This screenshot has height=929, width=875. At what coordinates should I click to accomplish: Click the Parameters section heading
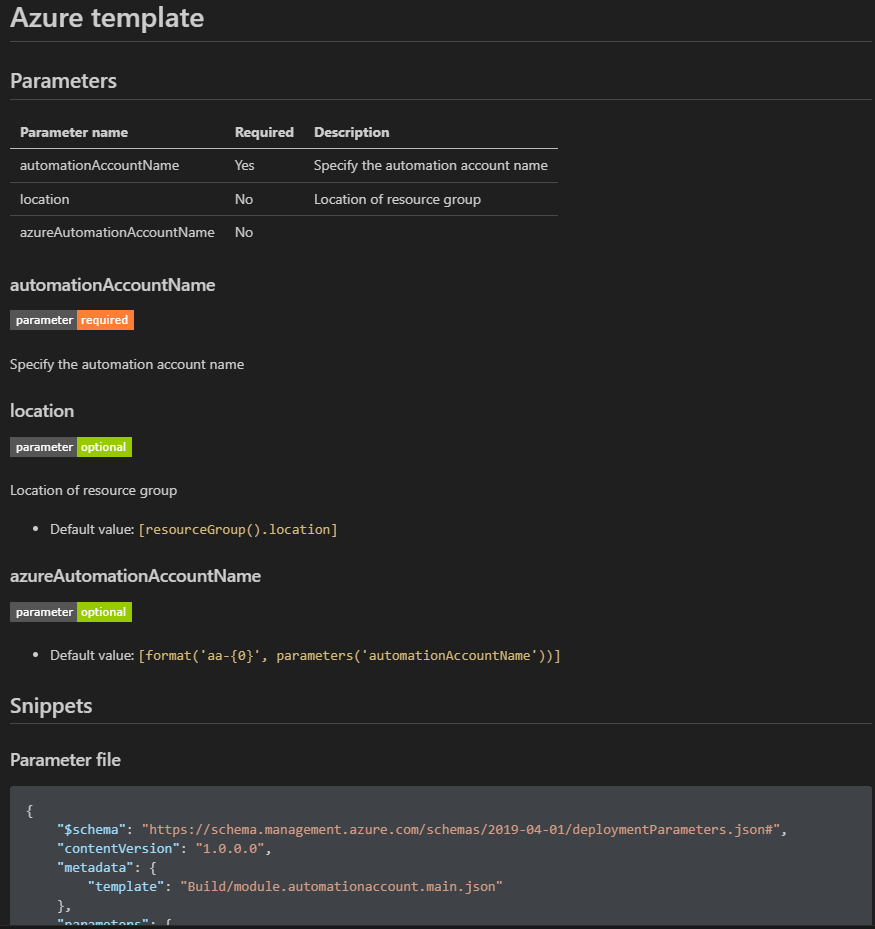pyautogui.click(x=63, y=81)
